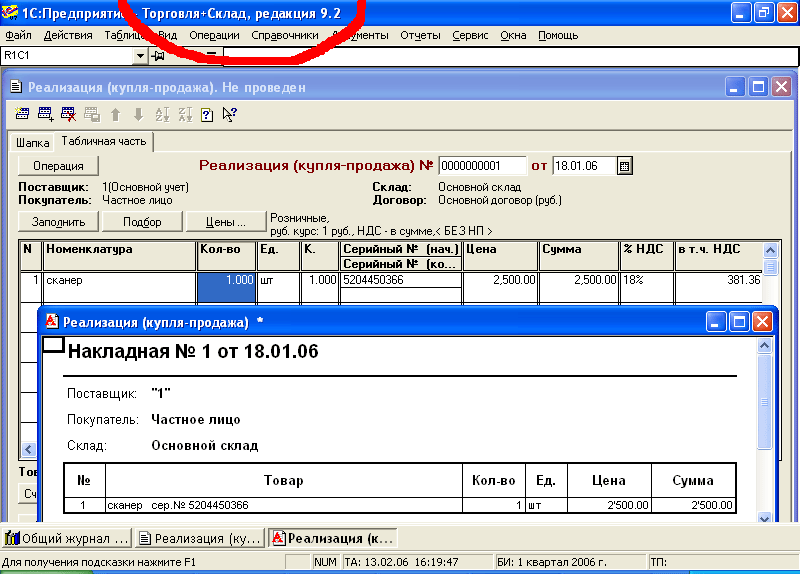Open the calendar date picker
This screenshot has height=574, width=800.
[x=625, y=166]
